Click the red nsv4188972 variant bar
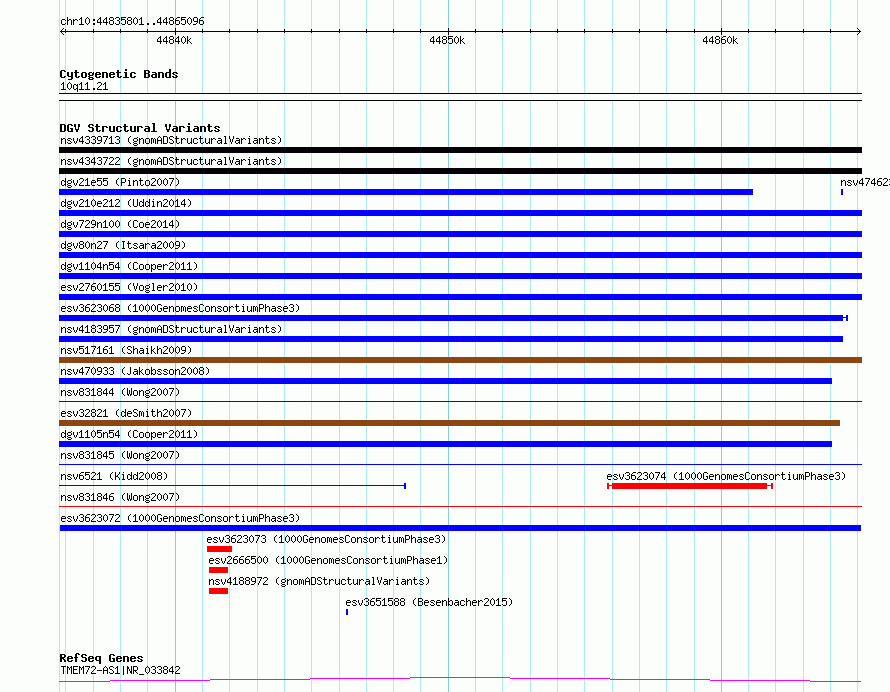Screen dimensions: 890x692 [x=219, y=591]
